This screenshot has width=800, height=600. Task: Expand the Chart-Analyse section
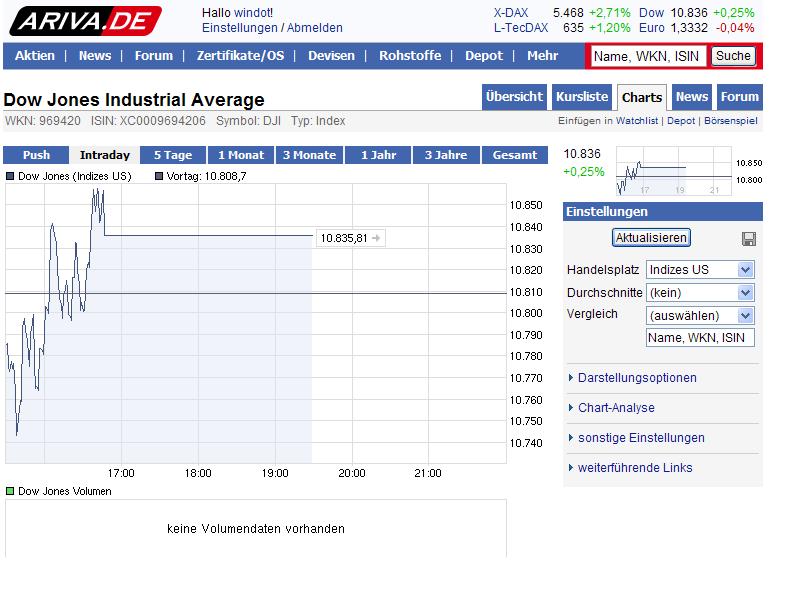tap(616, 408)
